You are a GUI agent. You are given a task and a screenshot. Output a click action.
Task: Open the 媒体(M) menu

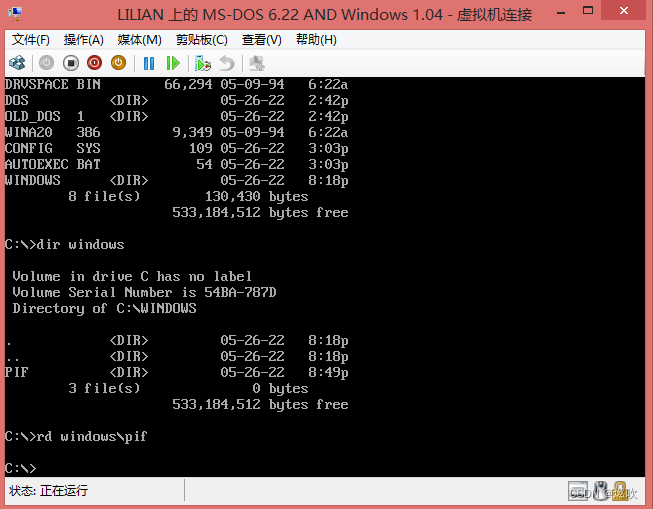[140, 40]
